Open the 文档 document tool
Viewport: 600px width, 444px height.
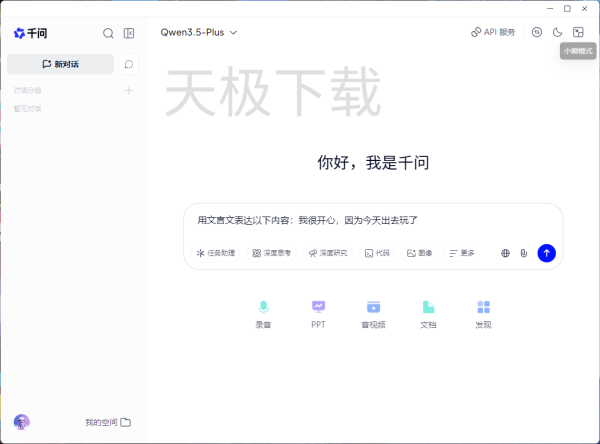pyautogui.click(x=428, y=314)
